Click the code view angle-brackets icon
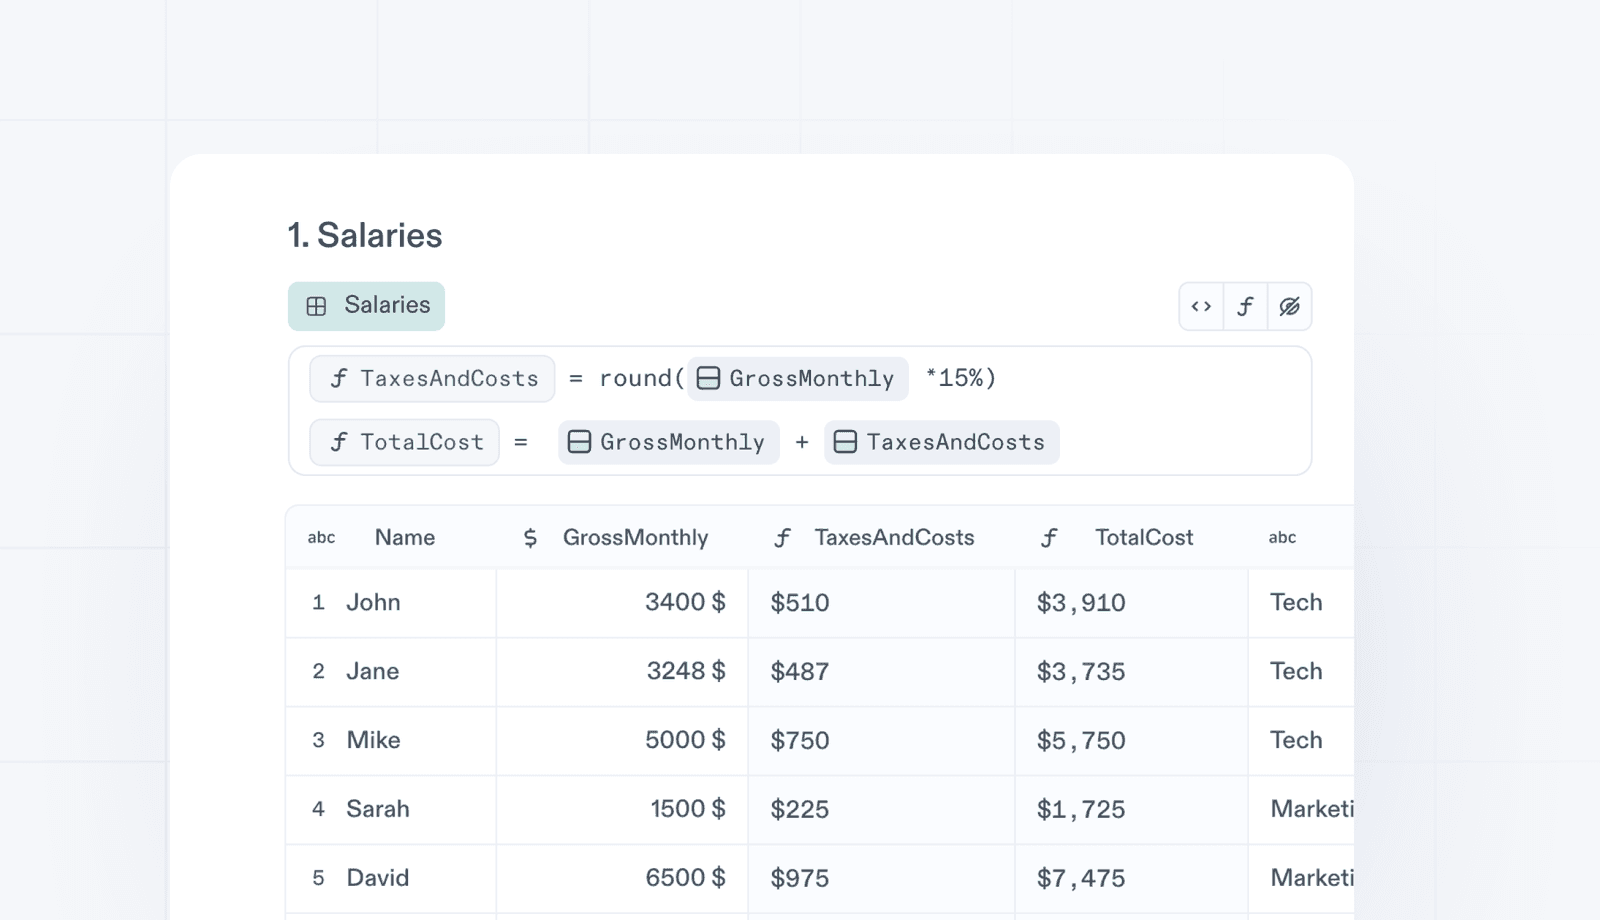 (x=1201, y=306)
